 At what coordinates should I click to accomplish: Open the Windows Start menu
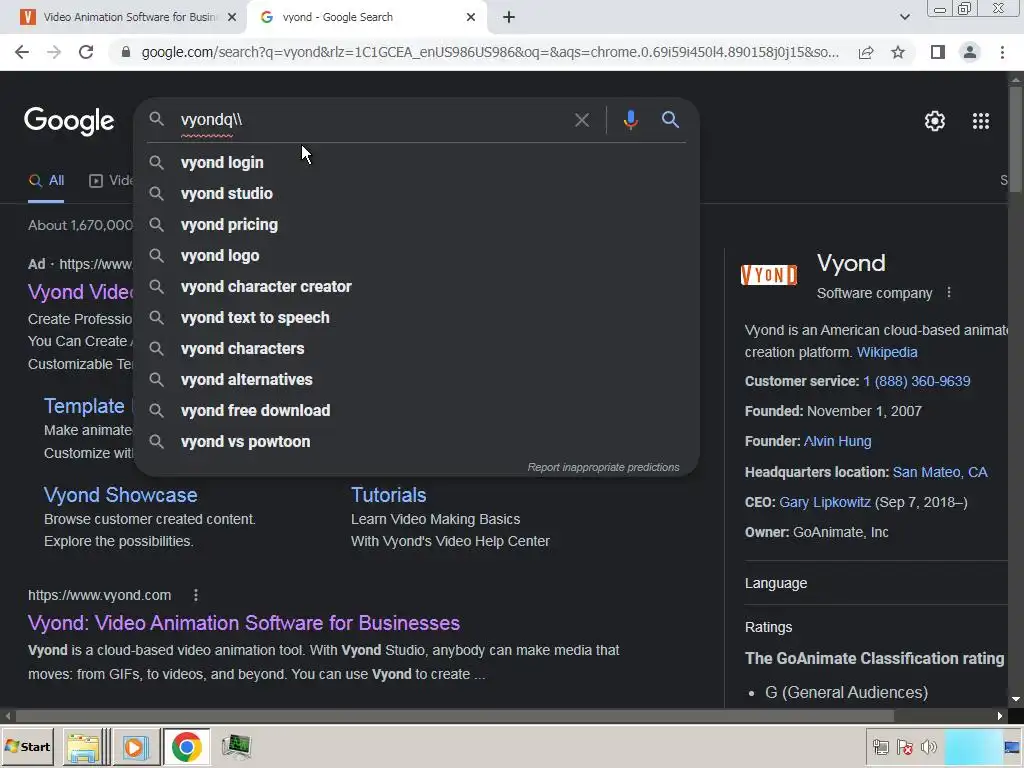pos(27,746)
